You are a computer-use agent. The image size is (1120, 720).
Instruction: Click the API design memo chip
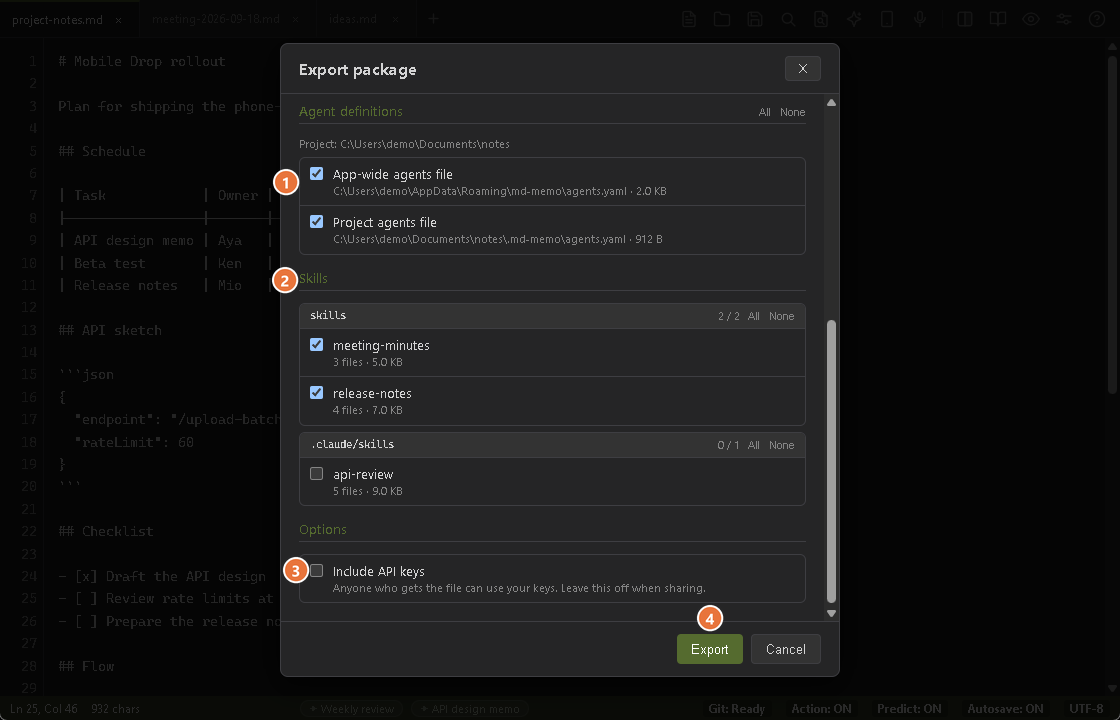coord(469,709)
